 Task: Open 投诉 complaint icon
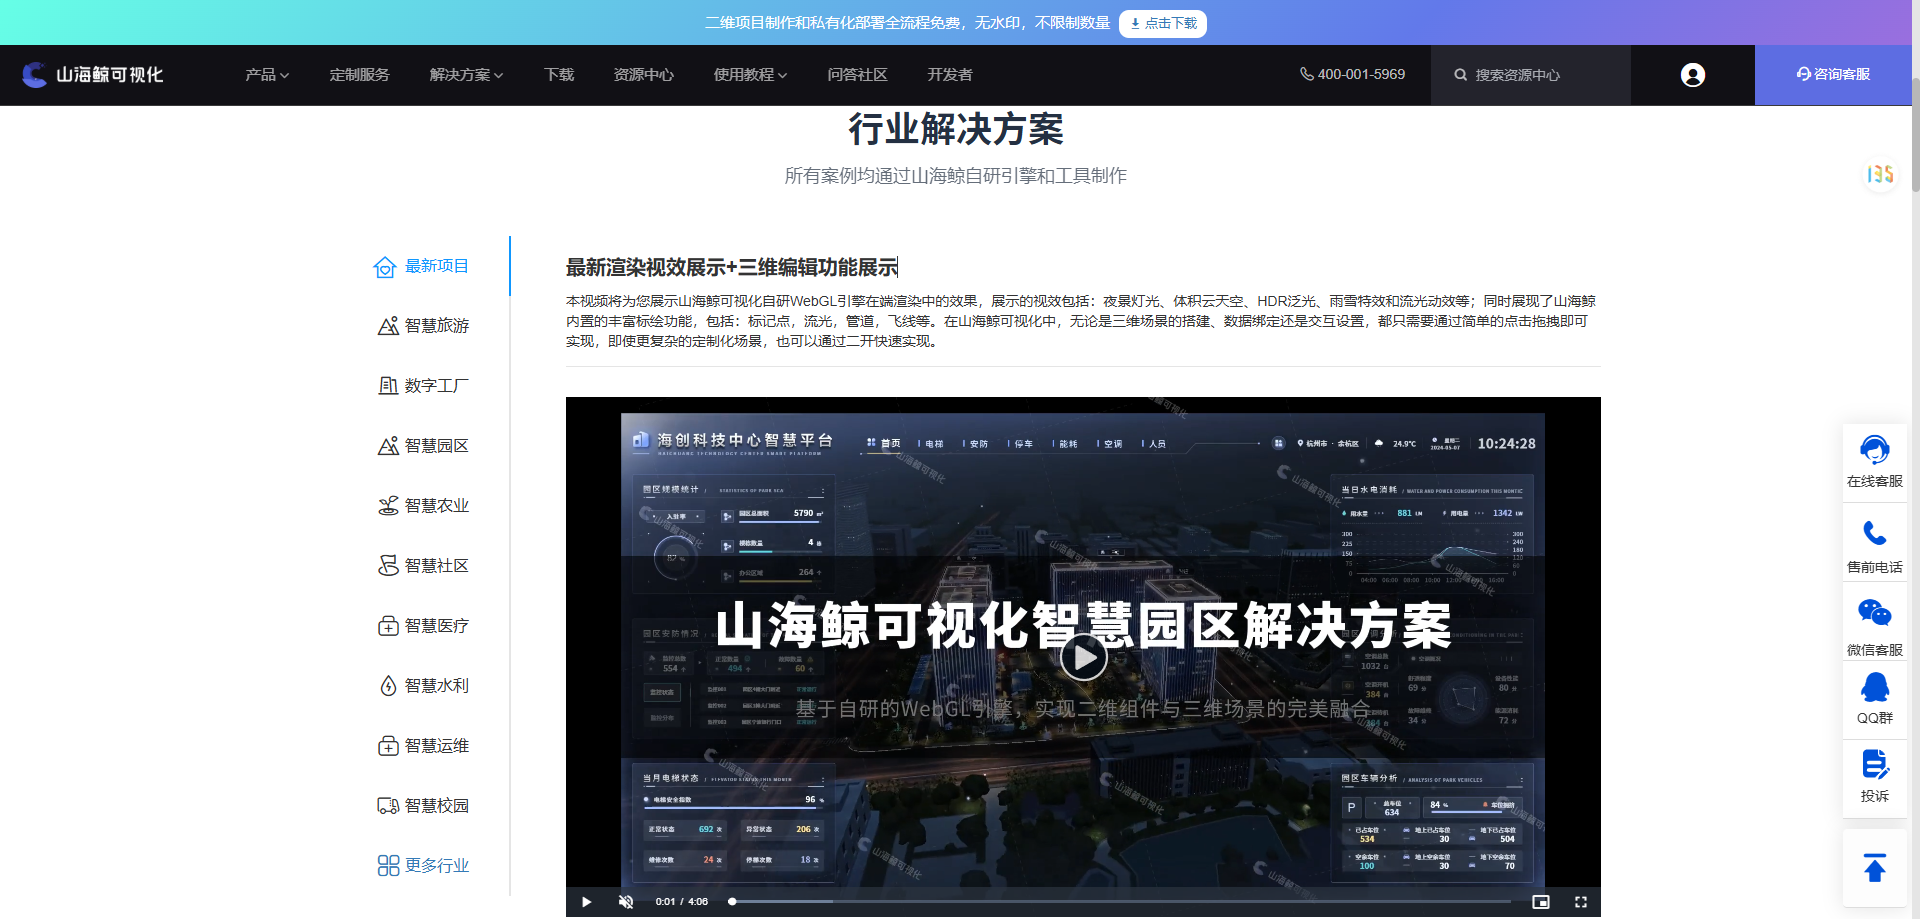pyautogui.click(x=1874, y=765)
